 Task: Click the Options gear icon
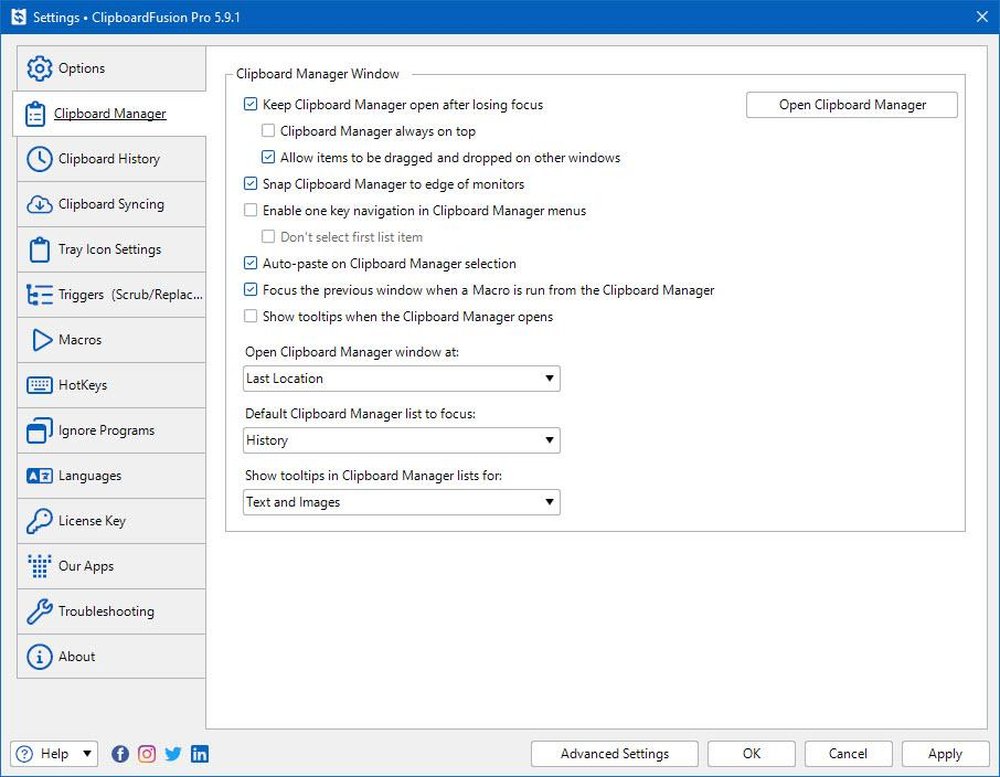point(39,68)
